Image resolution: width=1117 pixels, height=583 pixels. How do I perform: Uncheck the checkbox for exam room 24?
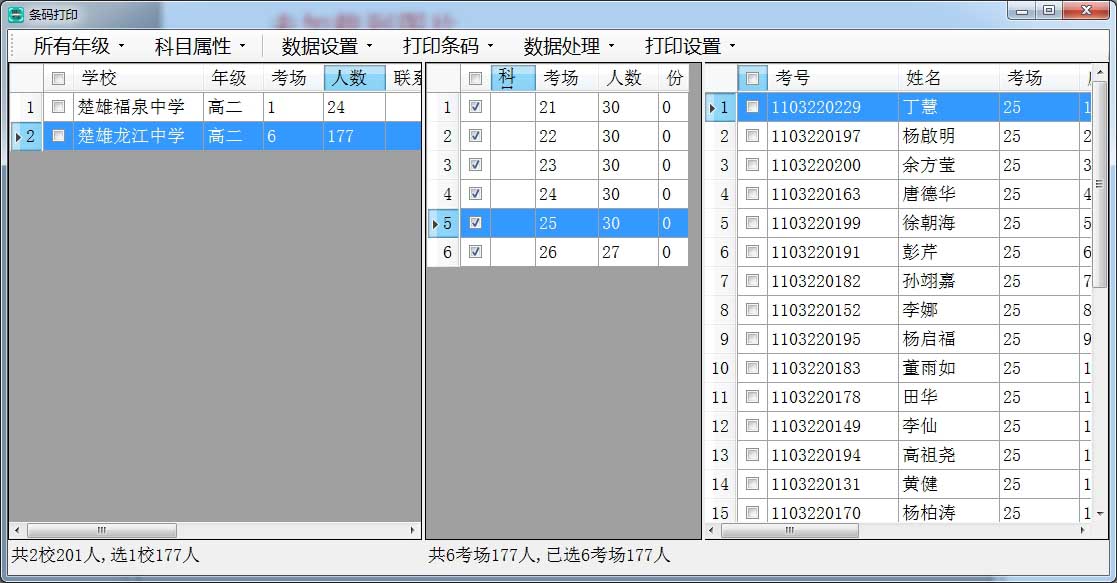pyautogui.click(x=475, y=194)
